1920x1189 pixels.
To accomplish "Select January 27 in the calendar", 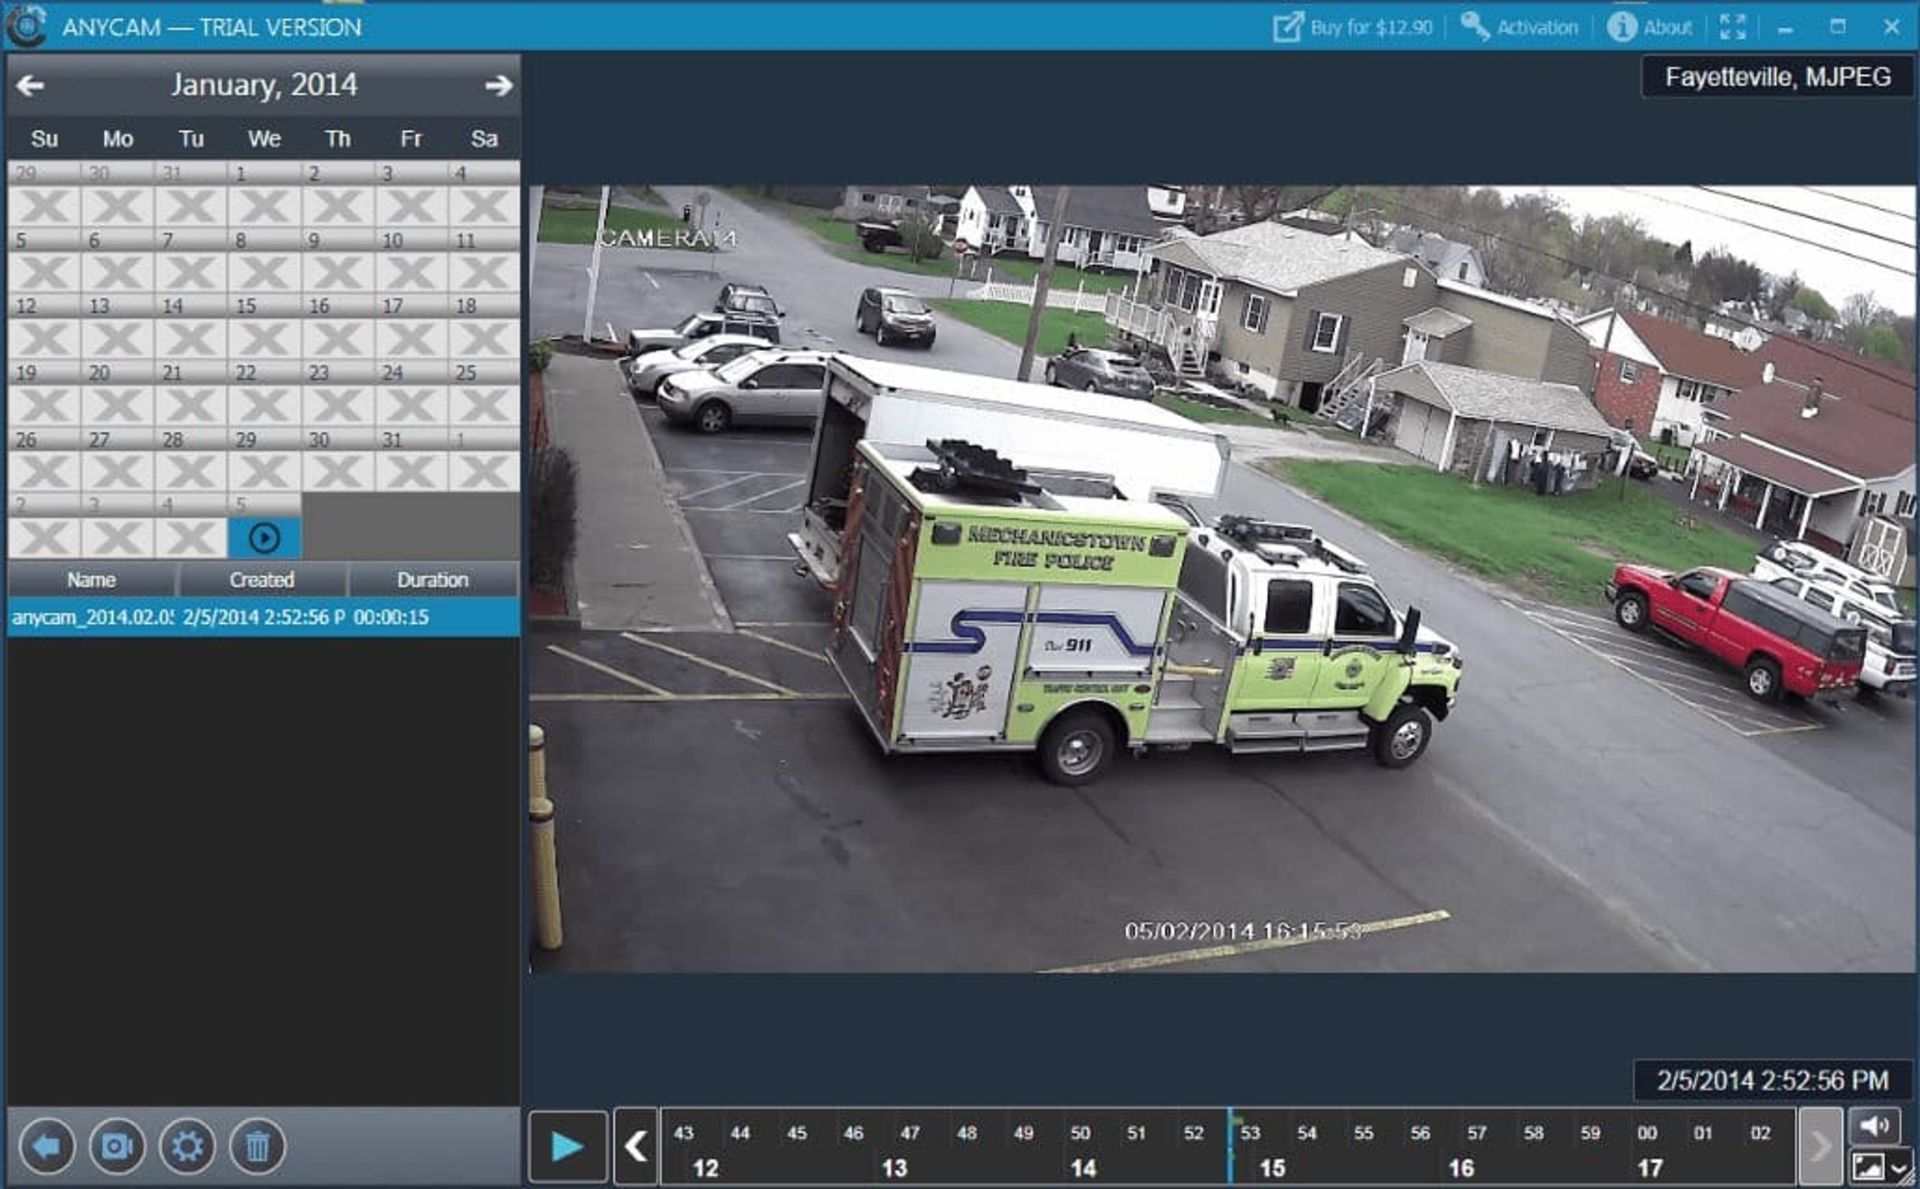I will [x=117, y=461].
